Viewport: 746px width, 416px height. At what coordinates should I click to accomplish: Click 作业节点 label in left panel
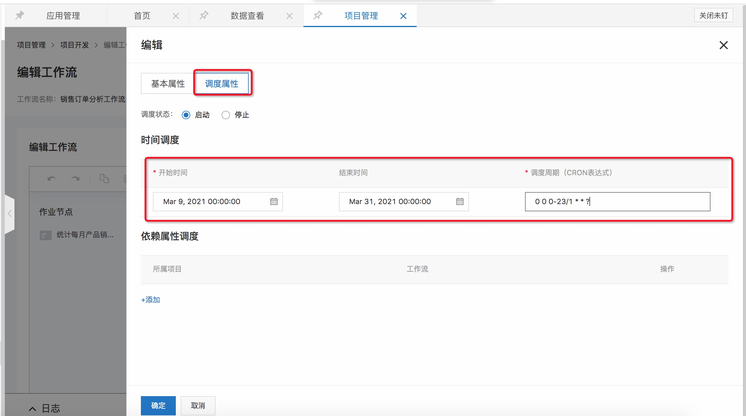click(56, 212)
